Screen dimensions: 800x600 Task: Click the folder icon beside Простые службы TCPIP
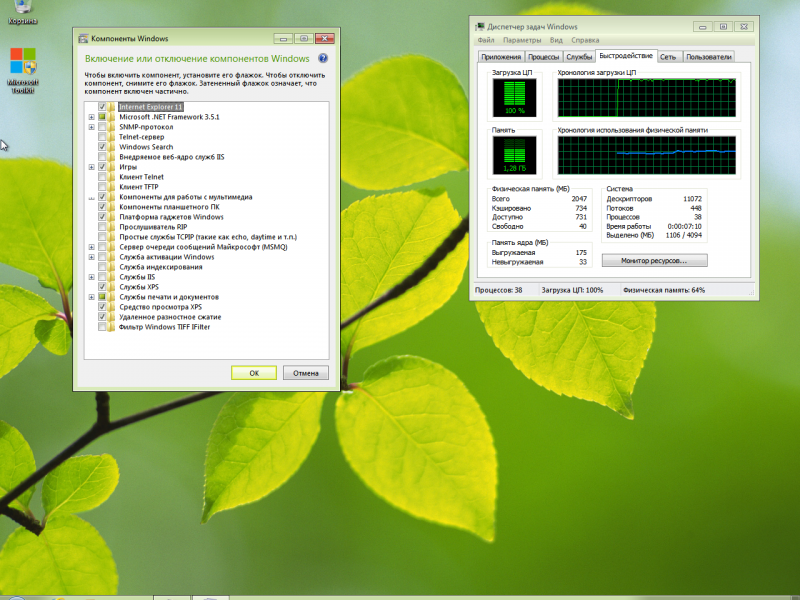point(111,237)
